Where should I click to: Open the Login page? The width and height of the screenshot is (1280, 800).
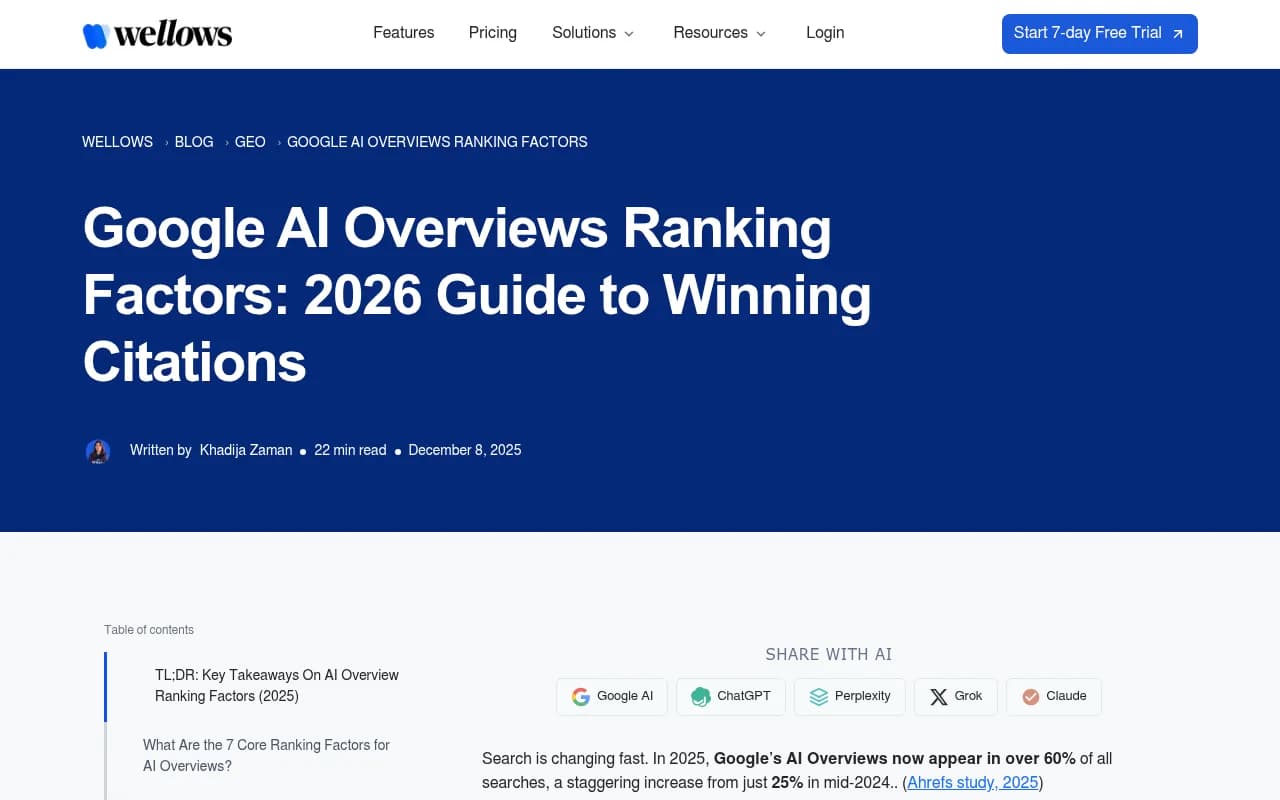[x=825, y=33]
